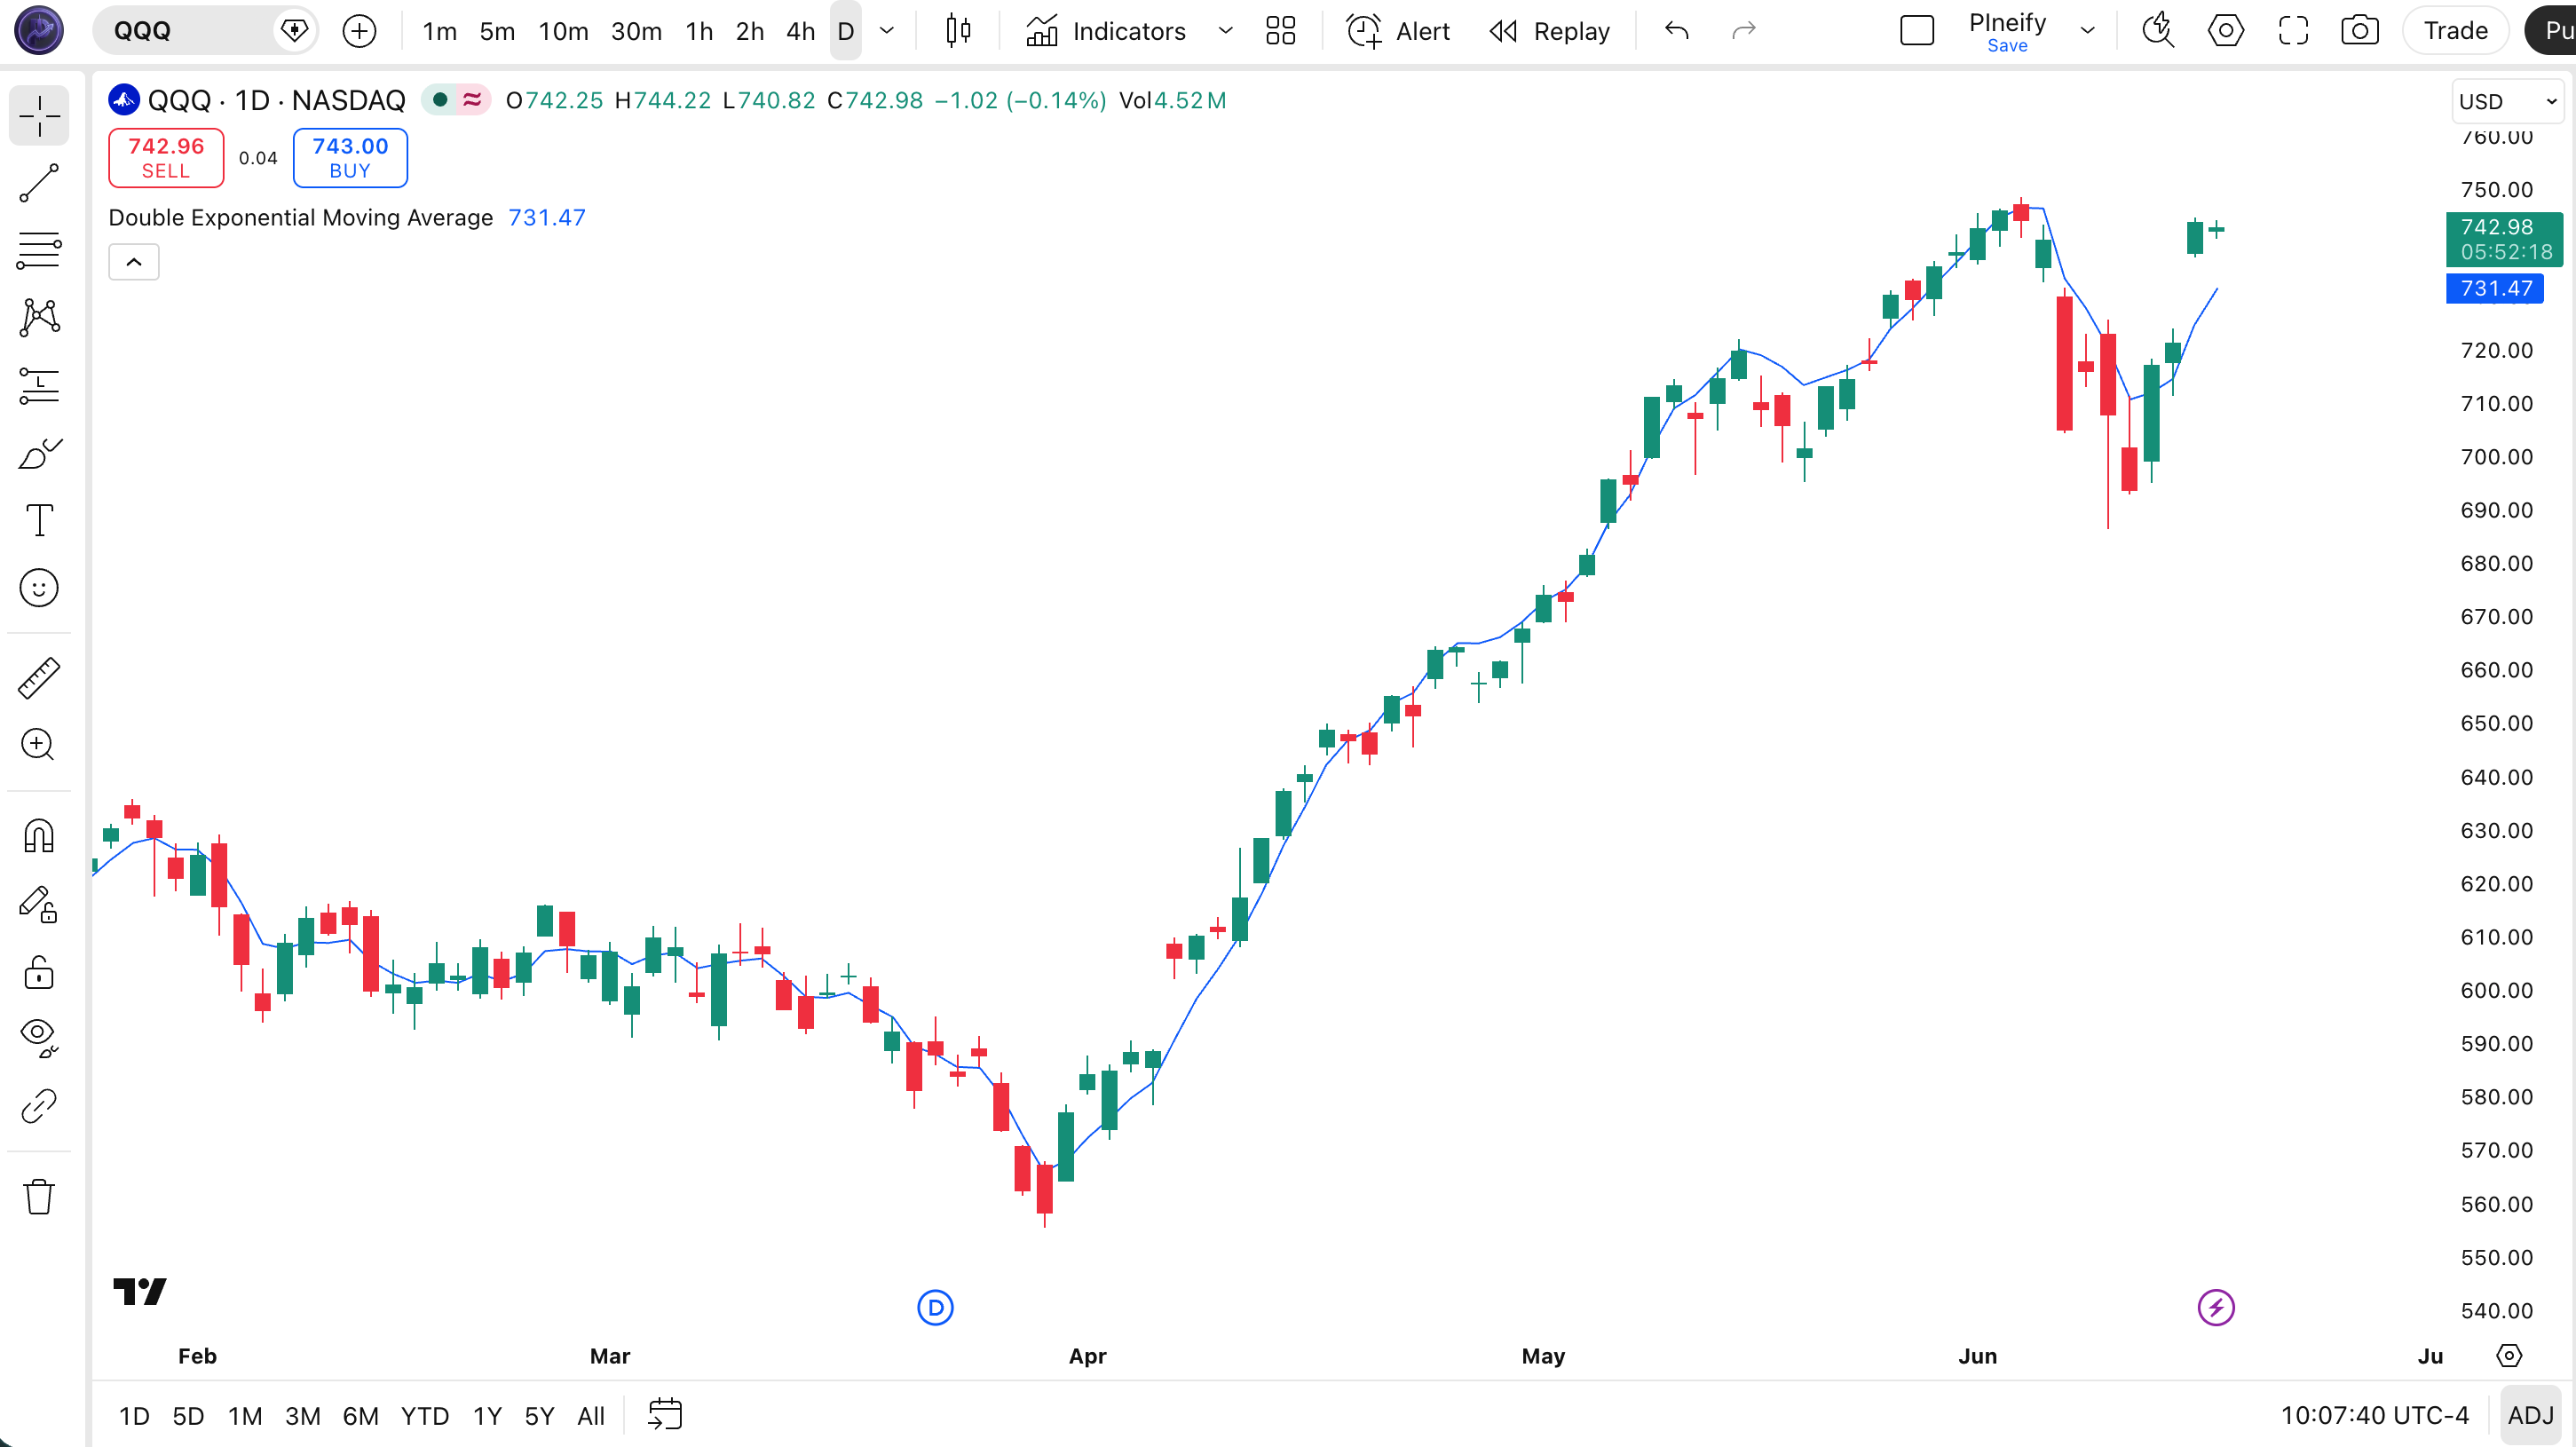Open the Trade panel button

click(x=2455, y=31)
